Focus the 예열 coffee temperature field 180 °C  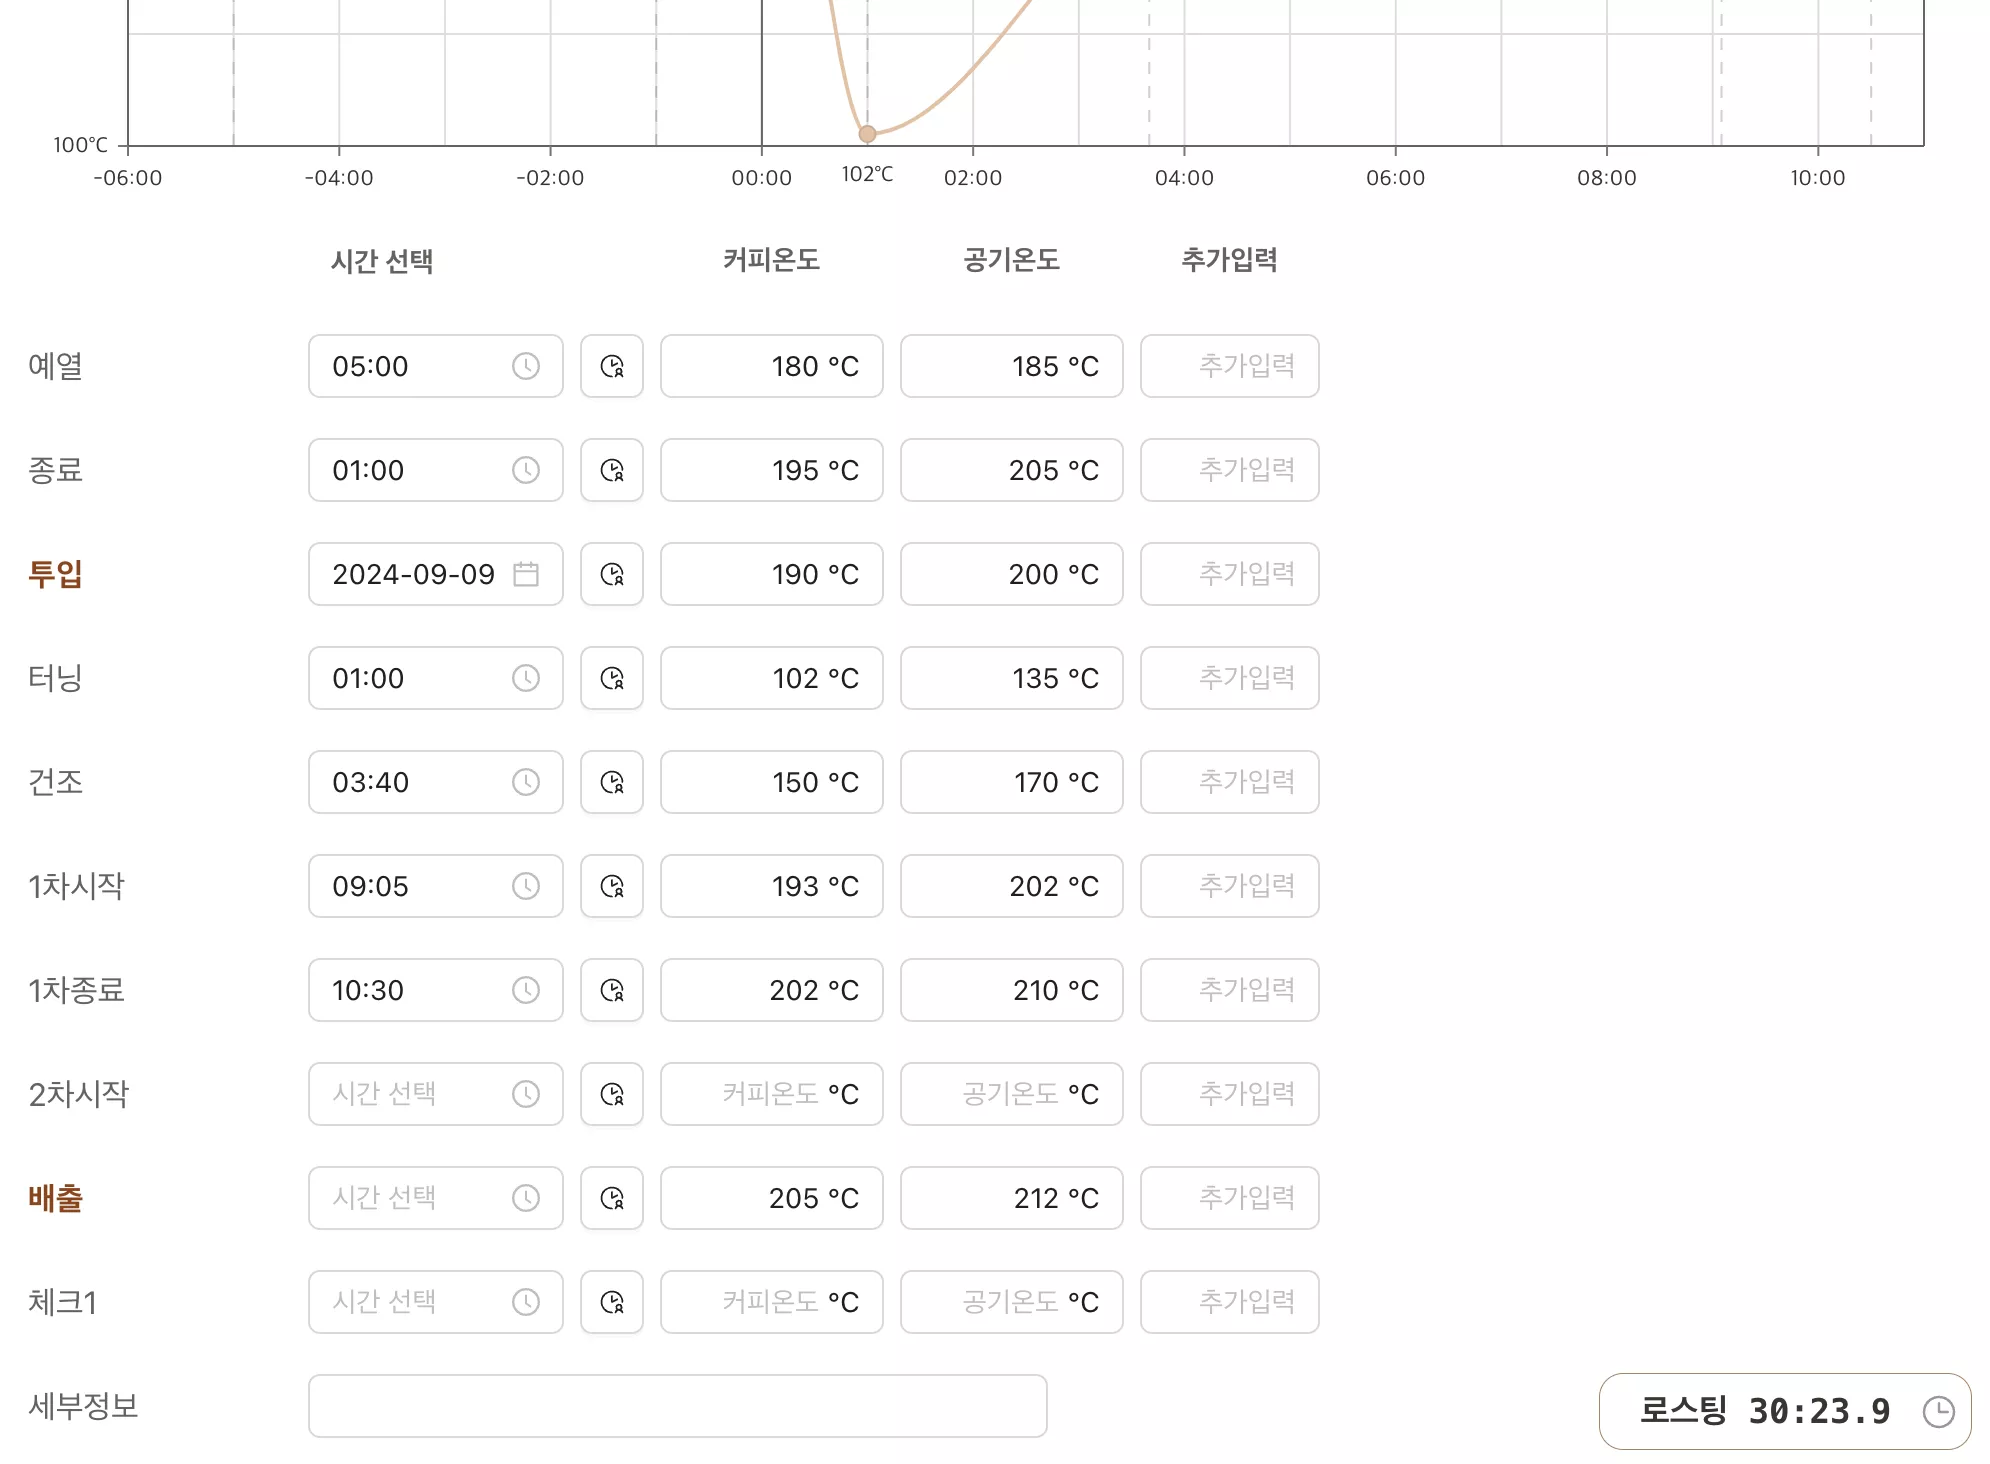[x=772, y=366]
